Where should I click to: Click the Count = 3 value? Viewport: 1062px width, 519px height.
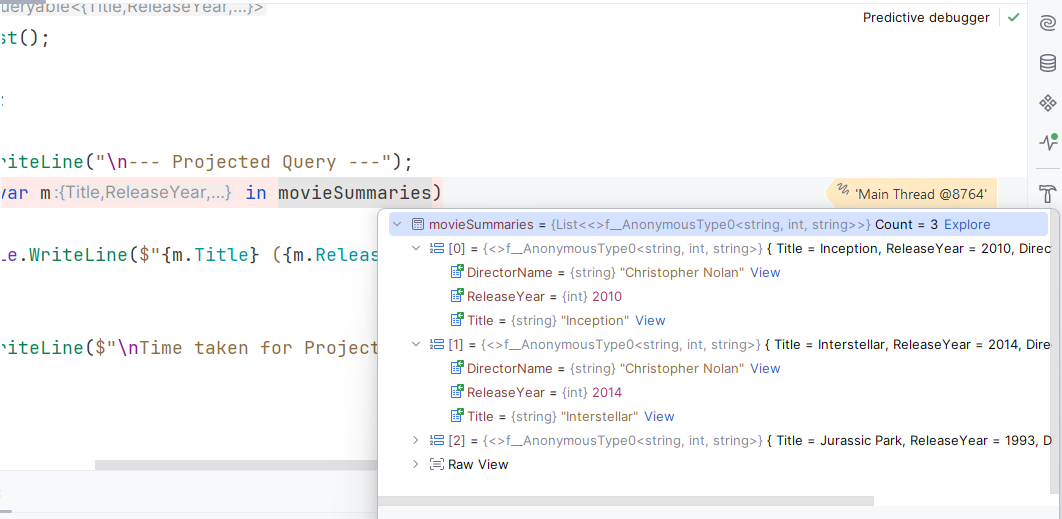906,224
